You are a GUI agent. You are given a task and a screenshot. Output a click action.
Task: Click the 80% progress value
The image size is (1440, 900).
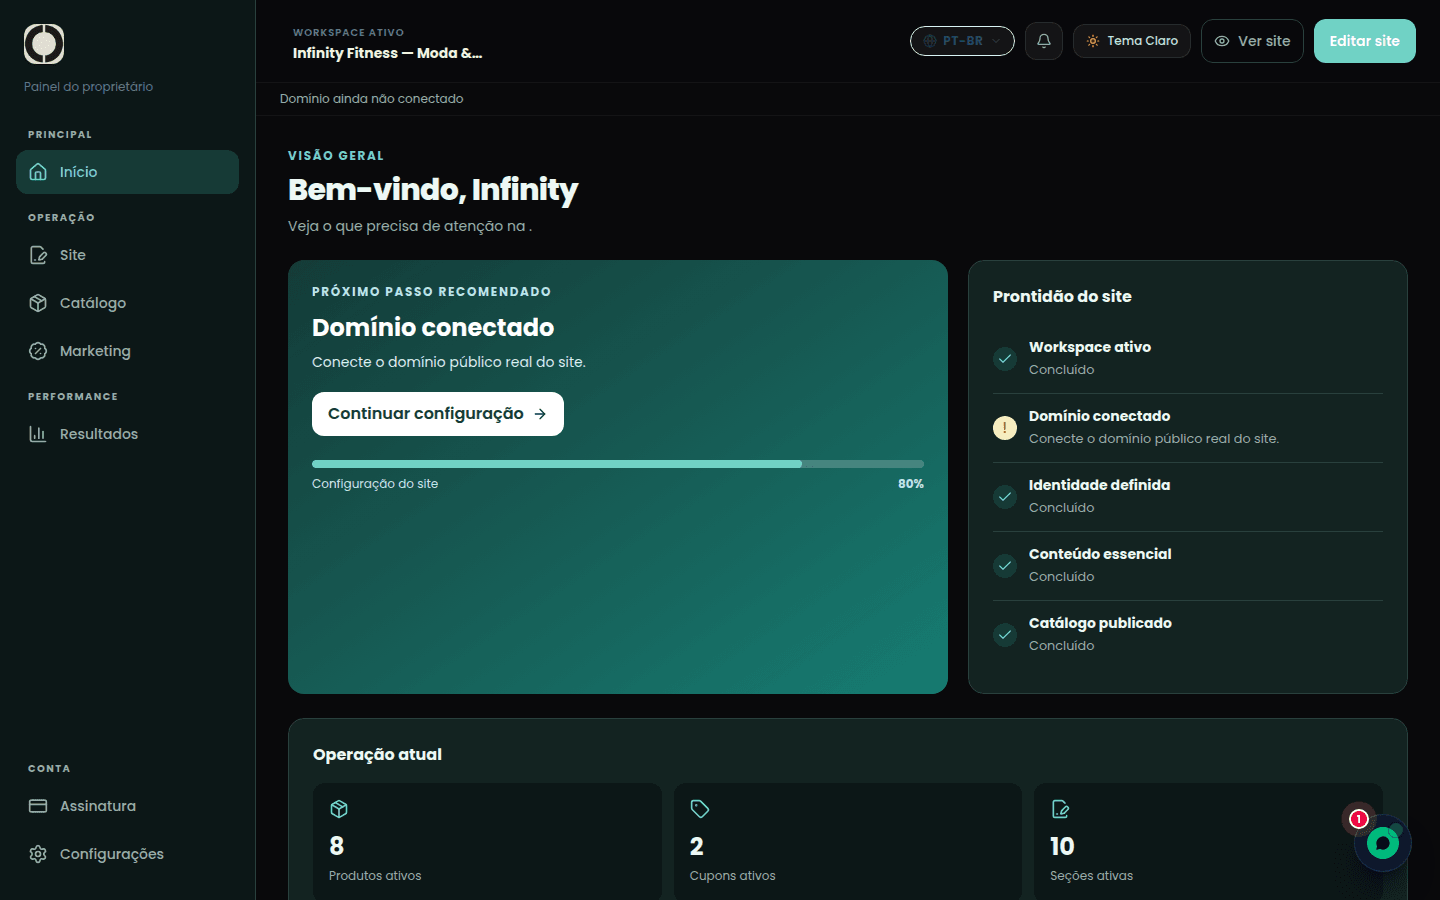911,484
